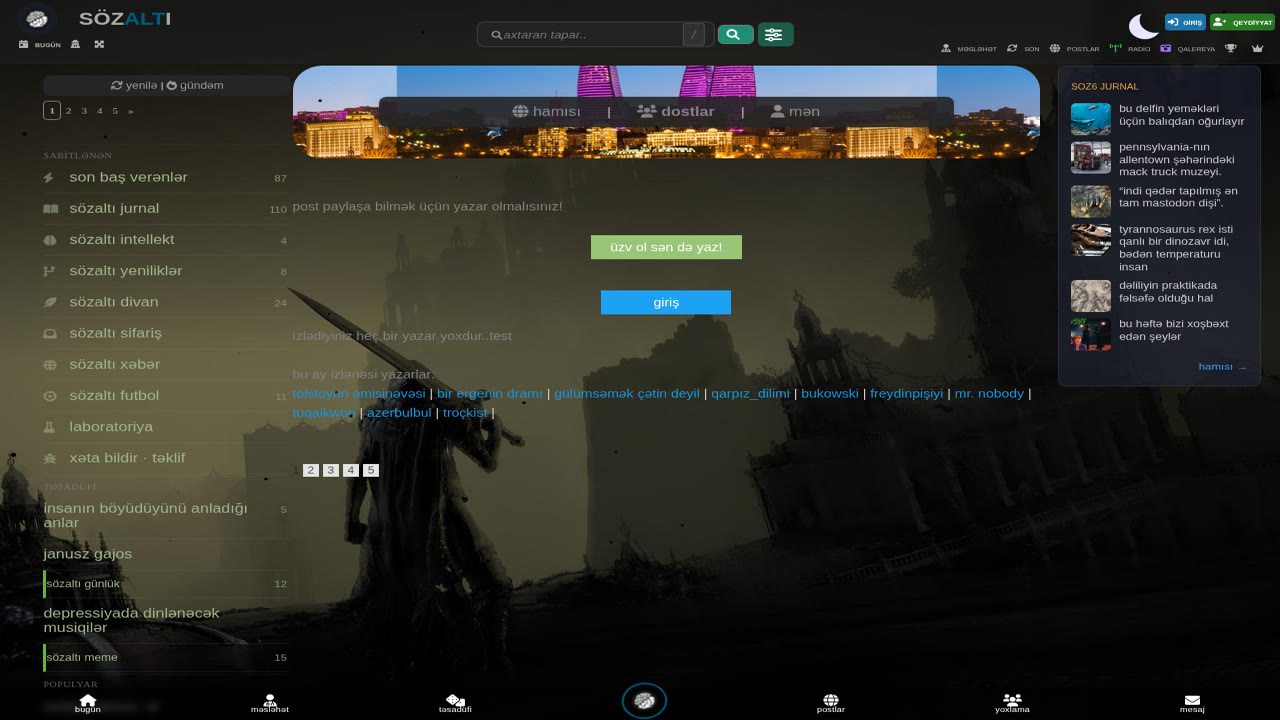
Task: Click the Giriş button in header
Action: tap(1185, 22)
